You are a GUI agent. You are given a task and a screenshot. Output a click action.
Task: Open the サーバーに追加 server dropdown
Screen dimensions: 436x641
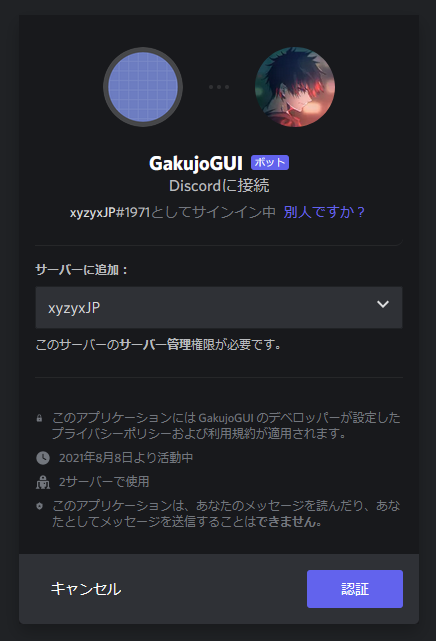click(219, 307)
